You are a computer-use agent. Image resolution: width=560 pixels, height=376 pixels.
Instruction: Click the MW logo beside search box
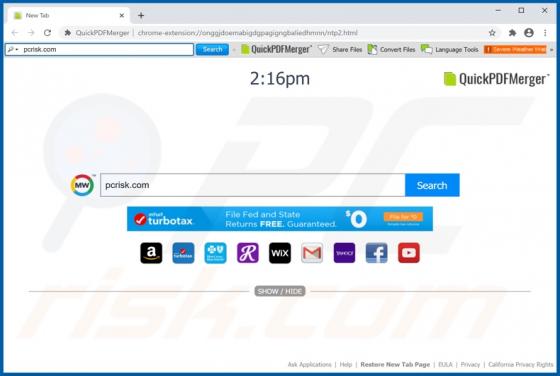point(82,185)
